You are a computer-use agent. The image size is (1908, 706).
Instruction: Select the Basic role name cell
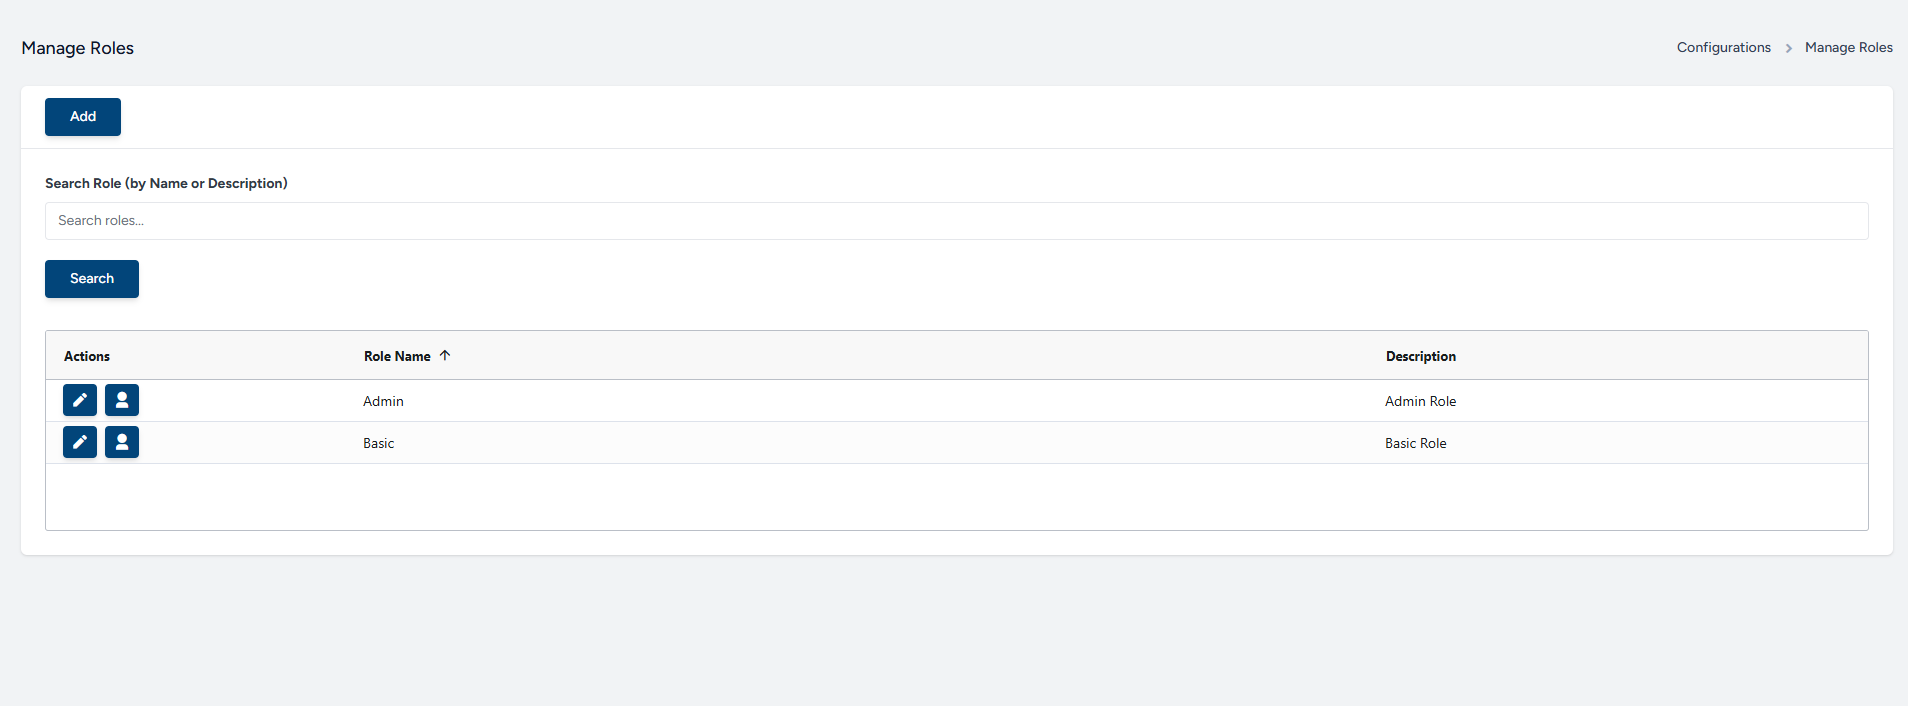pyautogui.click(x=379, y=443)
